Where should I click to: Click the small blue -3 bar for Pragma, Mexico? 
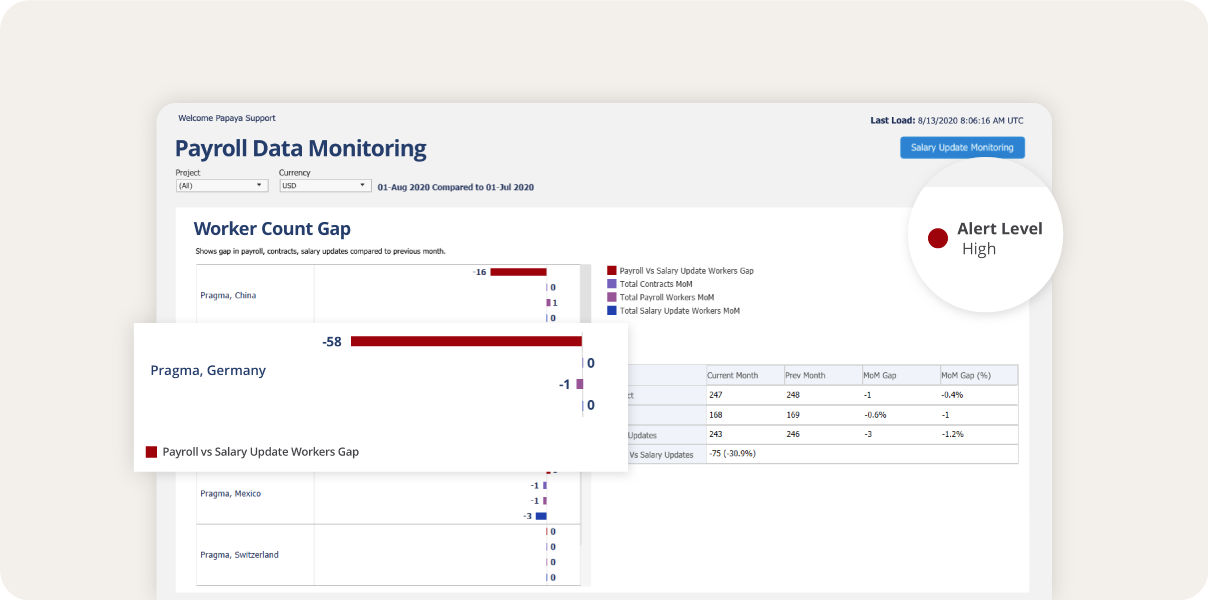point(540,516)
